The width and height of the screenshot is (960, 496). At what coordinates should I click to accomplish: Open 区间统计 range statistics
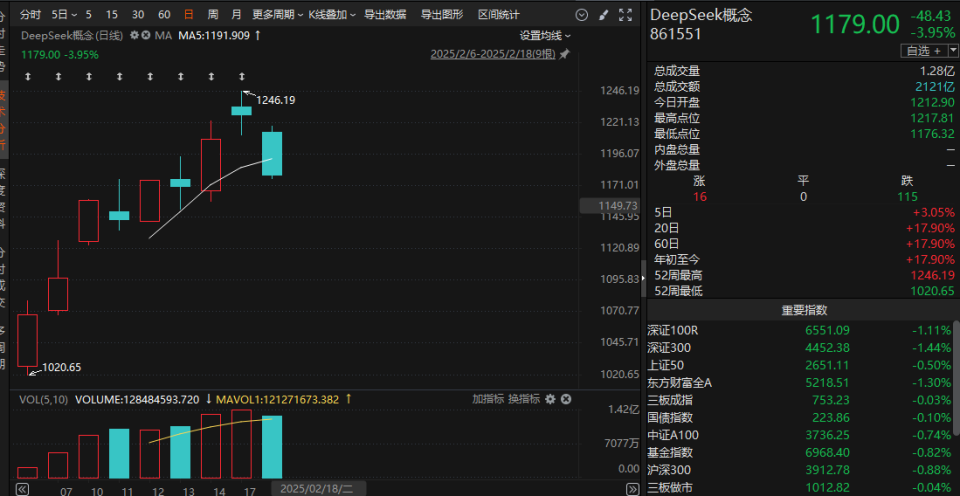(499, 15)
